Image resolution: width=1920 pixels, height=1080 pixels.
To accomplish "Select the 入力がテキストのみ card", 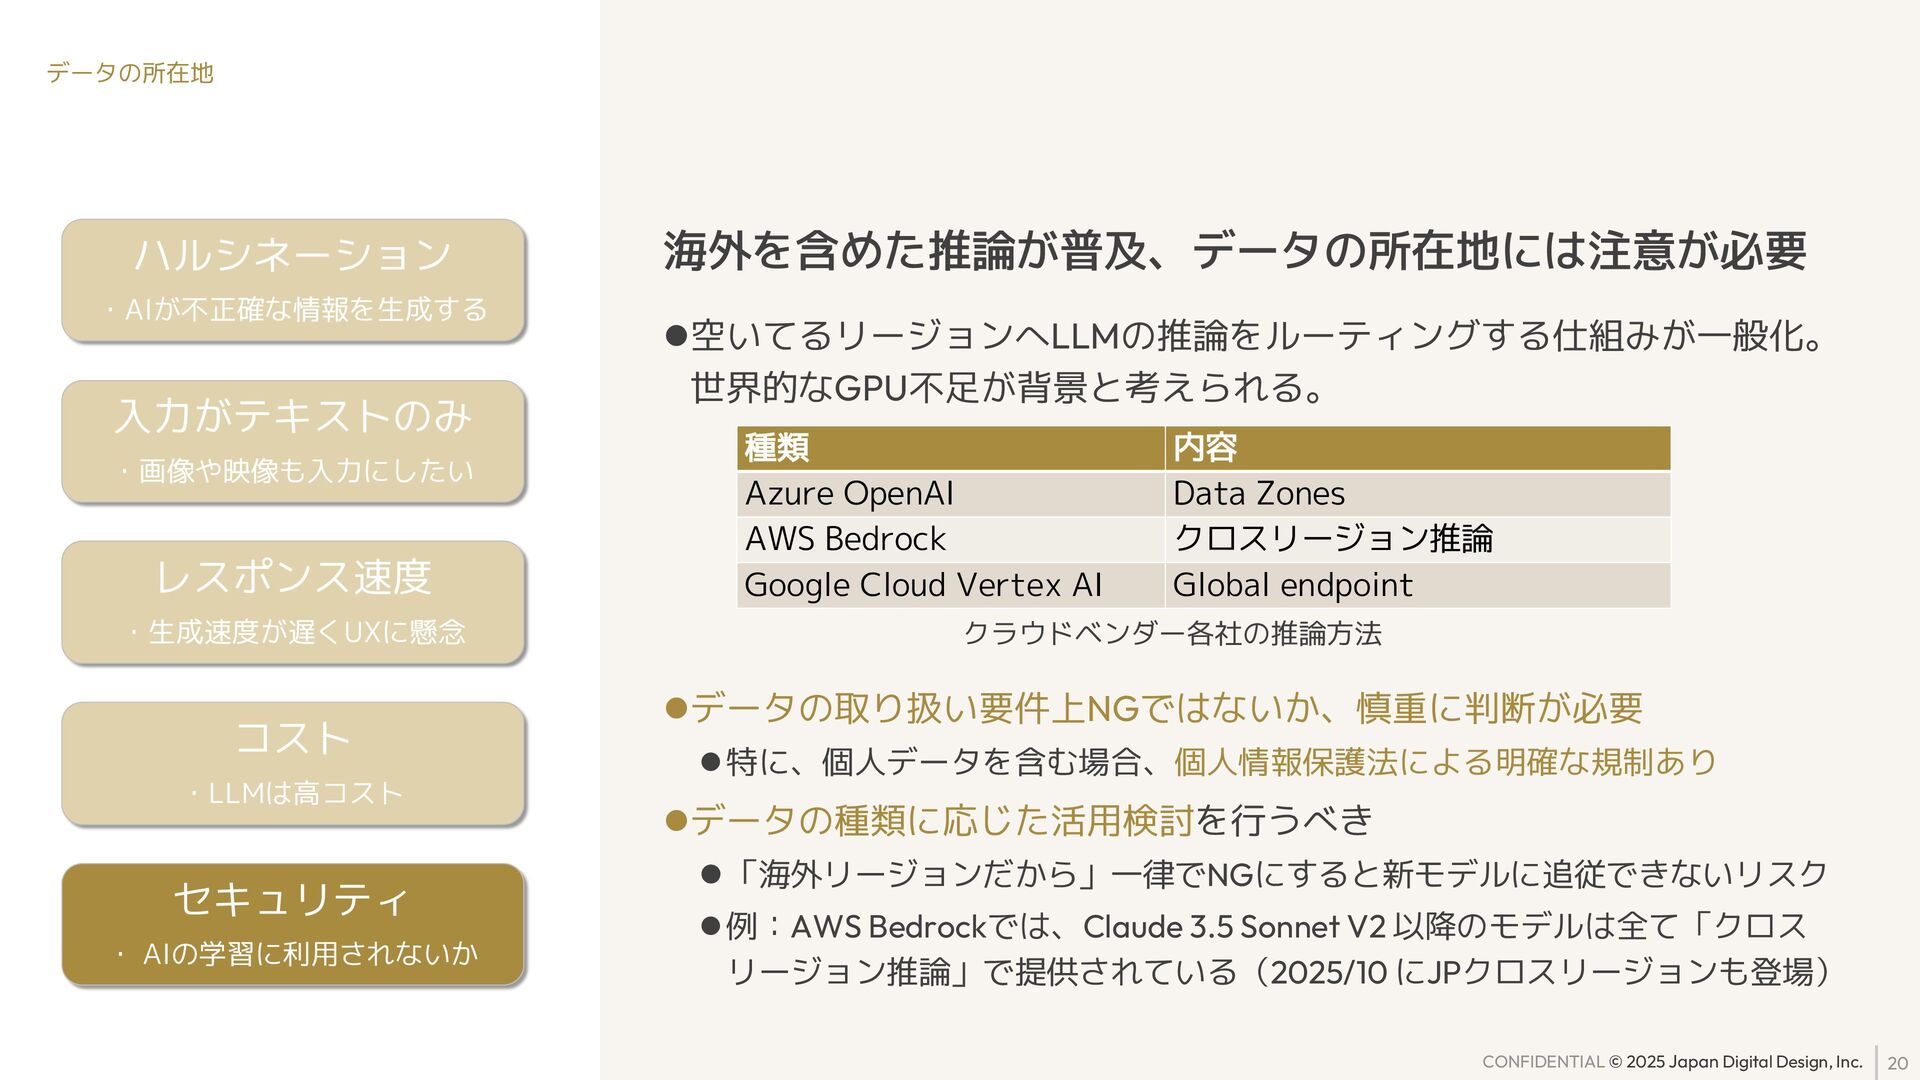I will coord(293,441).
